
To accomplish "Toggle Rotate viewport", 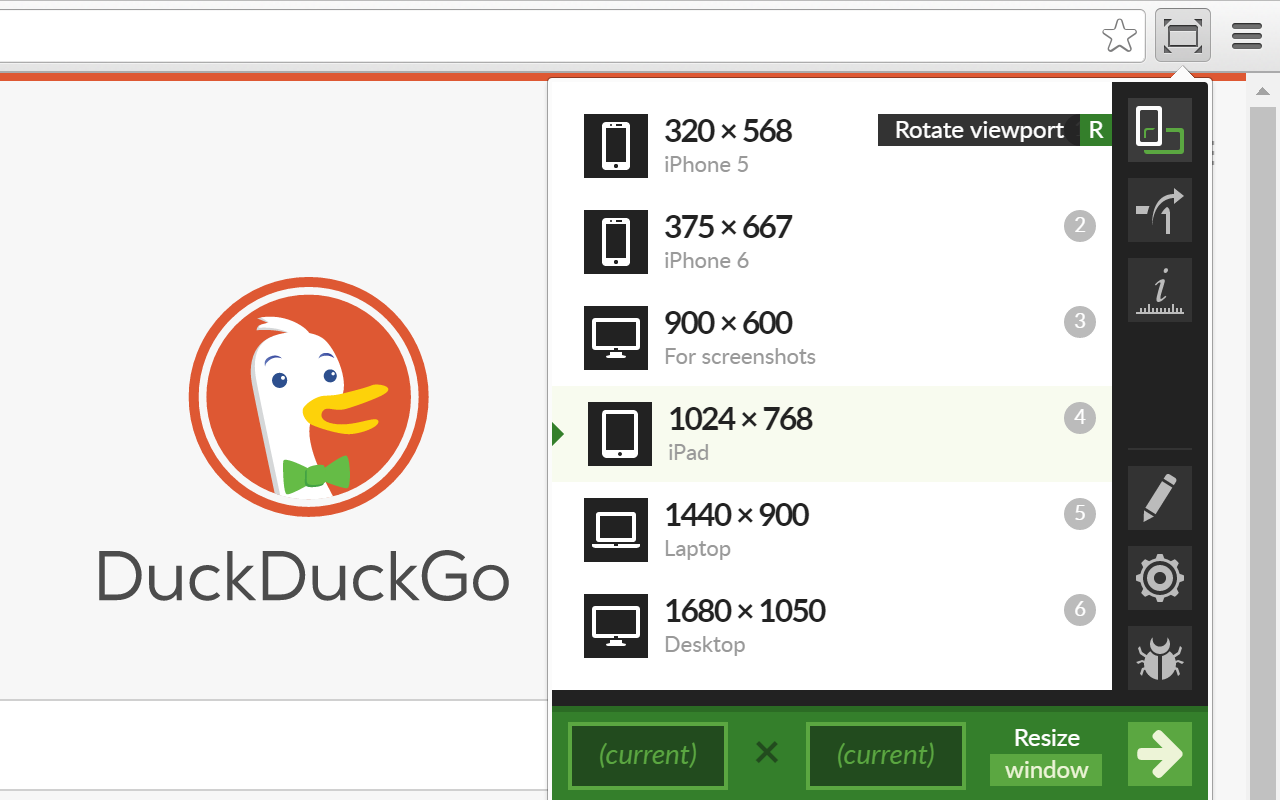I will 978,129.
